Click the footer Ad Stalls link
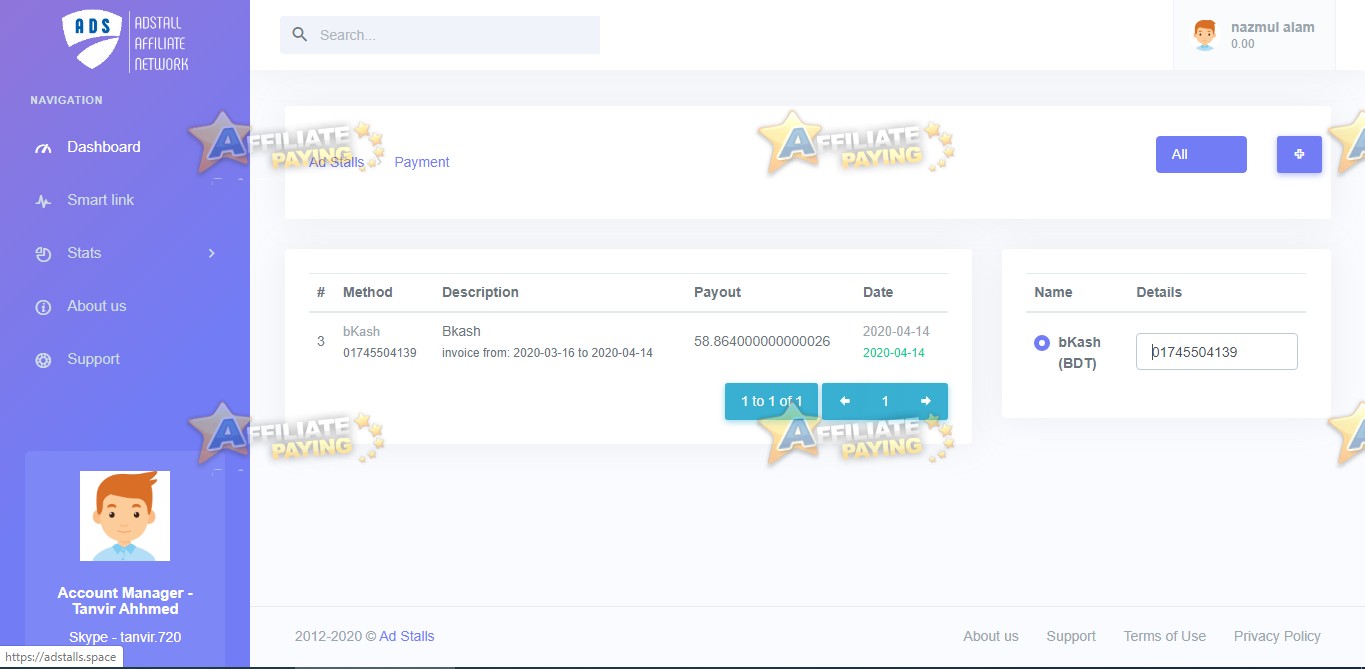The width and height of the screenshot is (1365, 669). pos(407,636)
